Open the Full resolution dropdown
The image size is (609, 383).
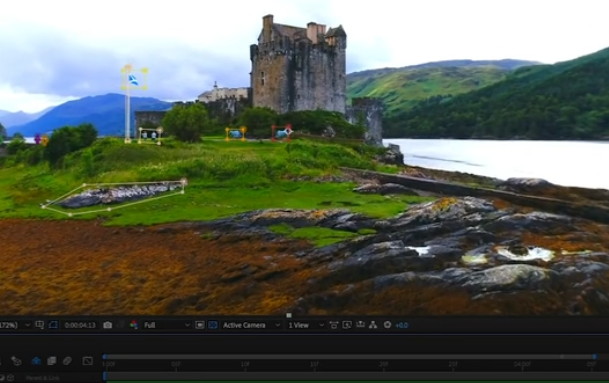click(167, 325)
